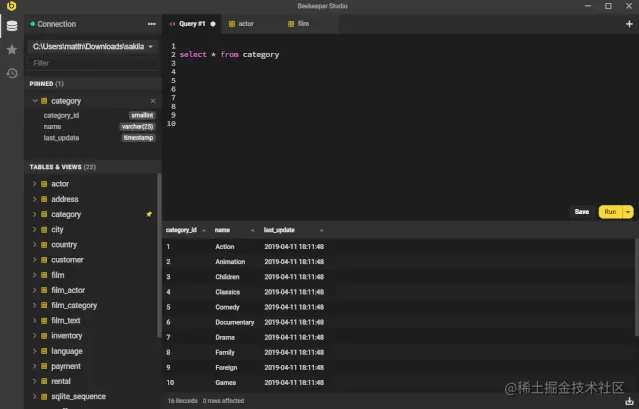Save the query

point(582,212)
